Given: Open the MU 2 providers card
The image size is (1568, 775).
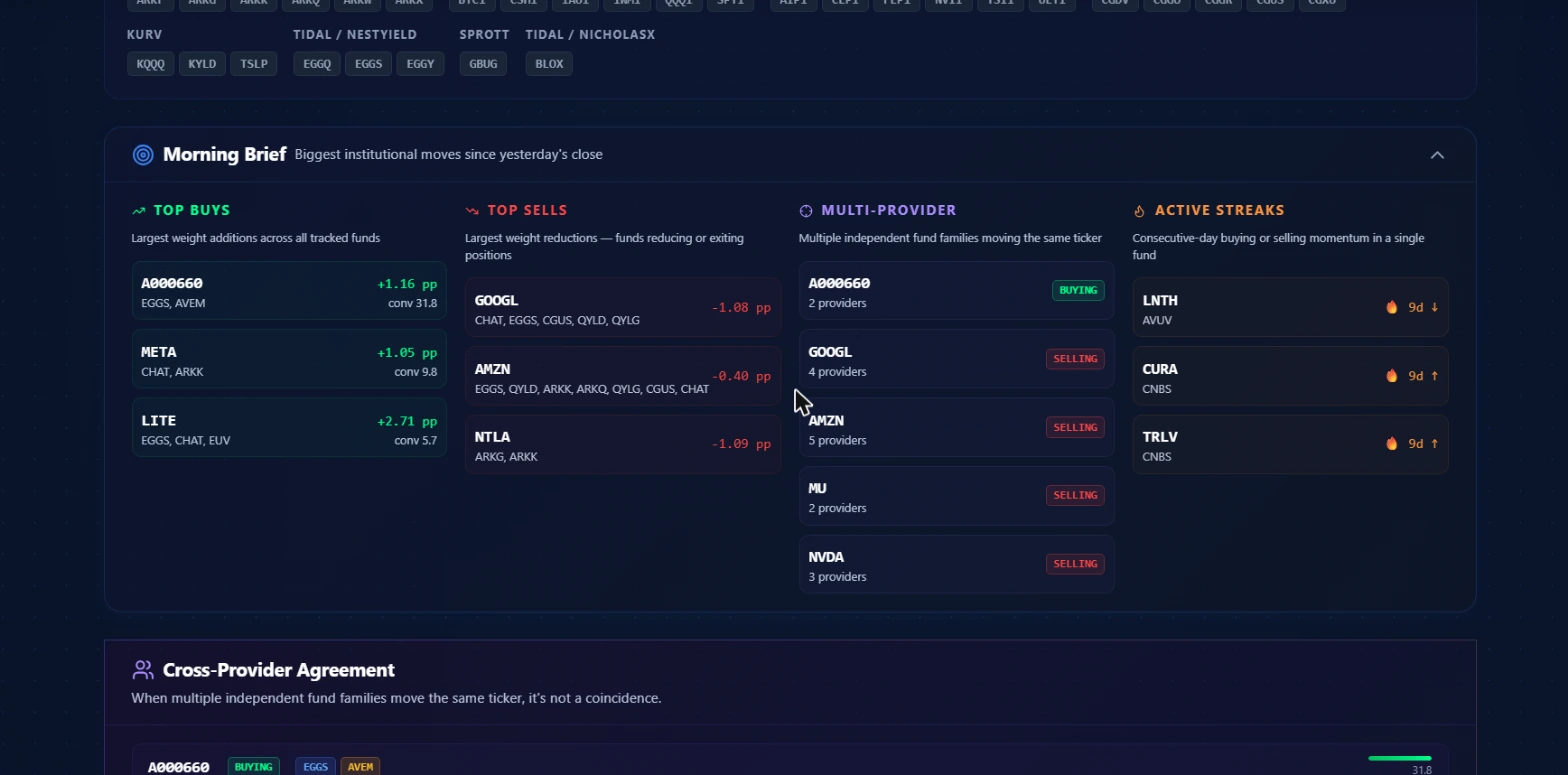Looking at the screenshot, I should 956,496.
